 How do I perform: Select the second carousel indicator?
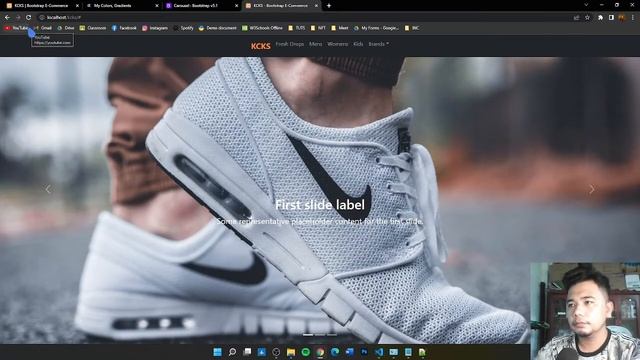pyautogui.click(x=320, y=335)
